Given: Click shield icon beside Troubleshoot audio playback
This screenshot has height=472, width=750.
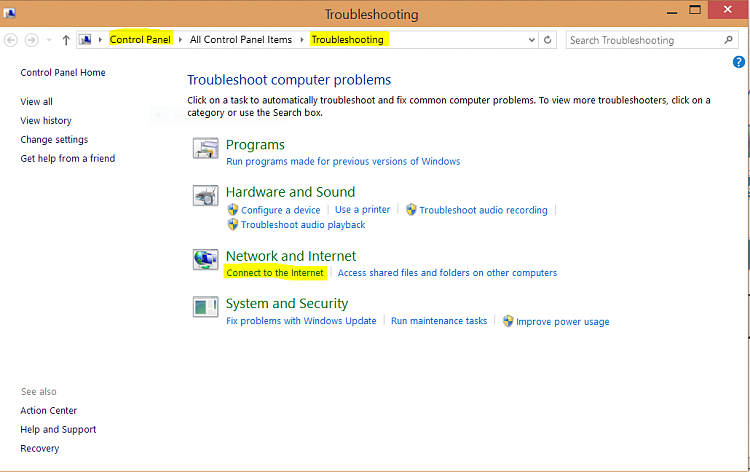Looking at the screenshot, I should 233,224.
